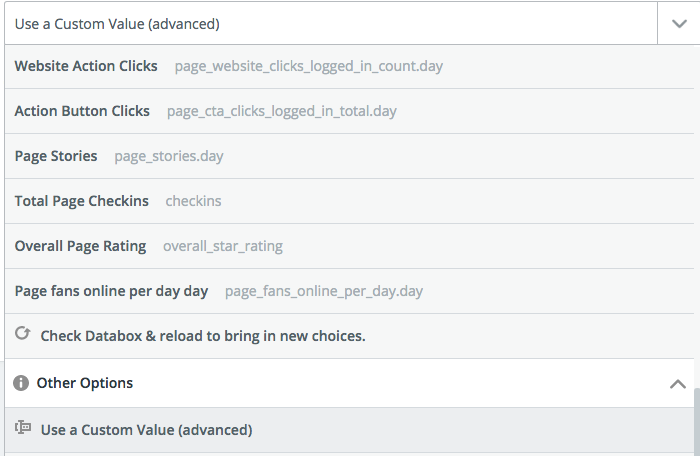Click the info icon next to Other Options
The height and width of the screenshot is (456, 700).
(21, 383)
